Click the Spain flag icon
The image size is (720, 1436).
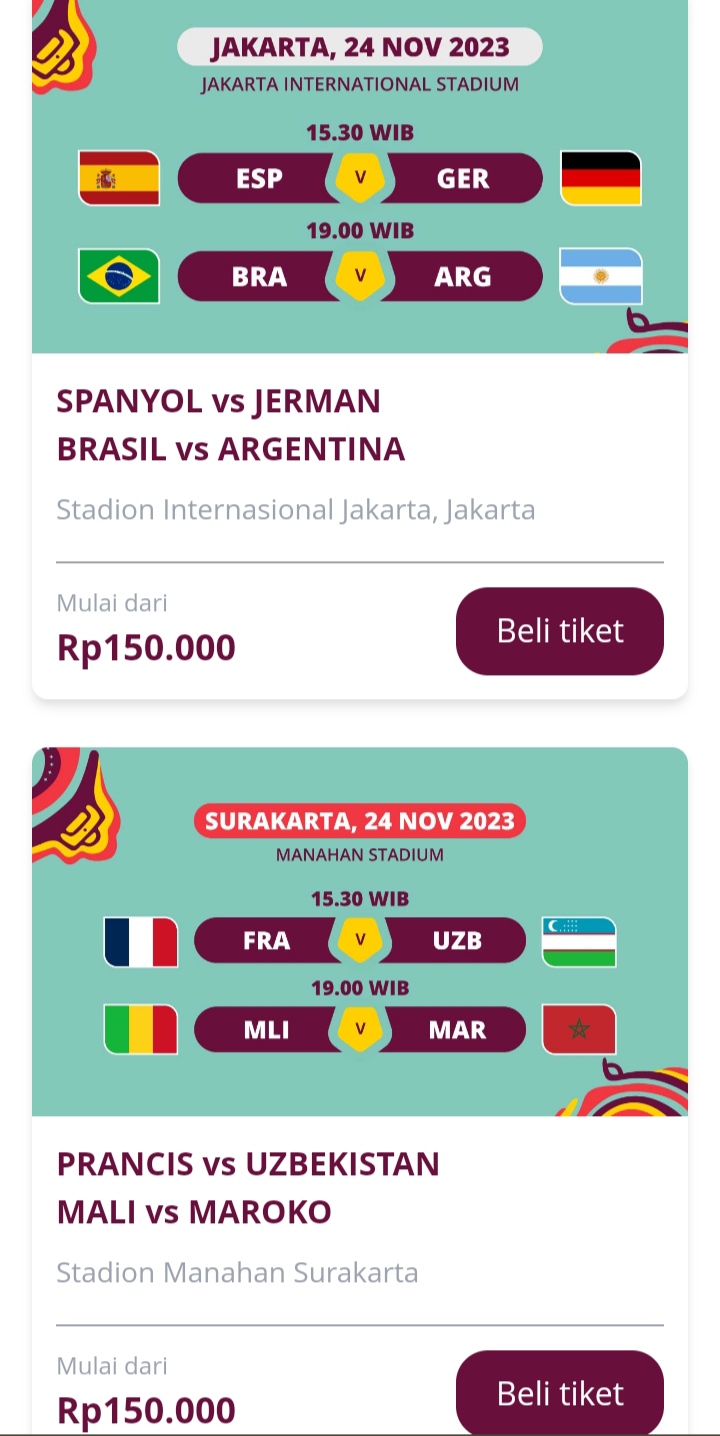119,177
